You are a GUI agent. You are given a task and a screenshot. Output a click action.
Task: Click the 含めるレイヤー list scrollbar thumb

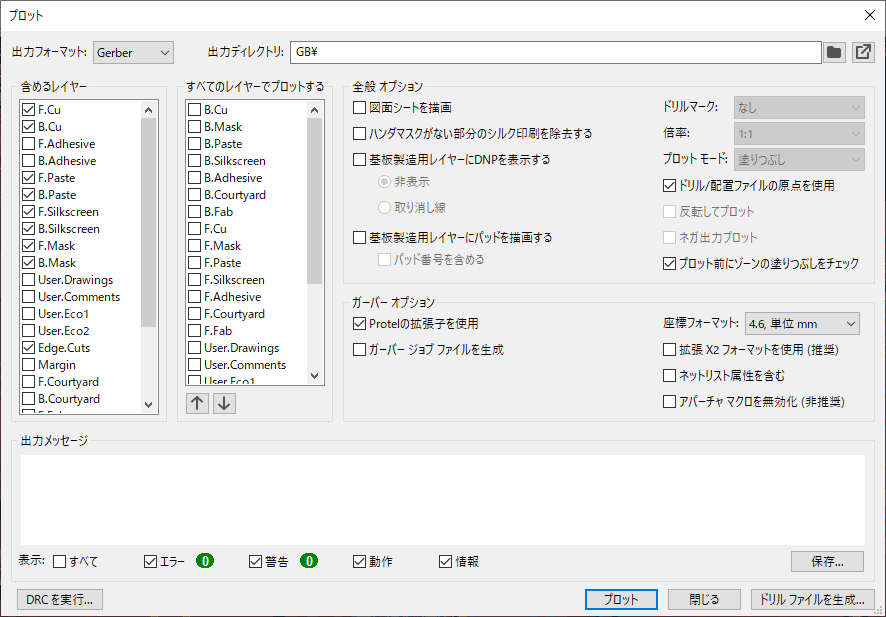coord(149,223)
